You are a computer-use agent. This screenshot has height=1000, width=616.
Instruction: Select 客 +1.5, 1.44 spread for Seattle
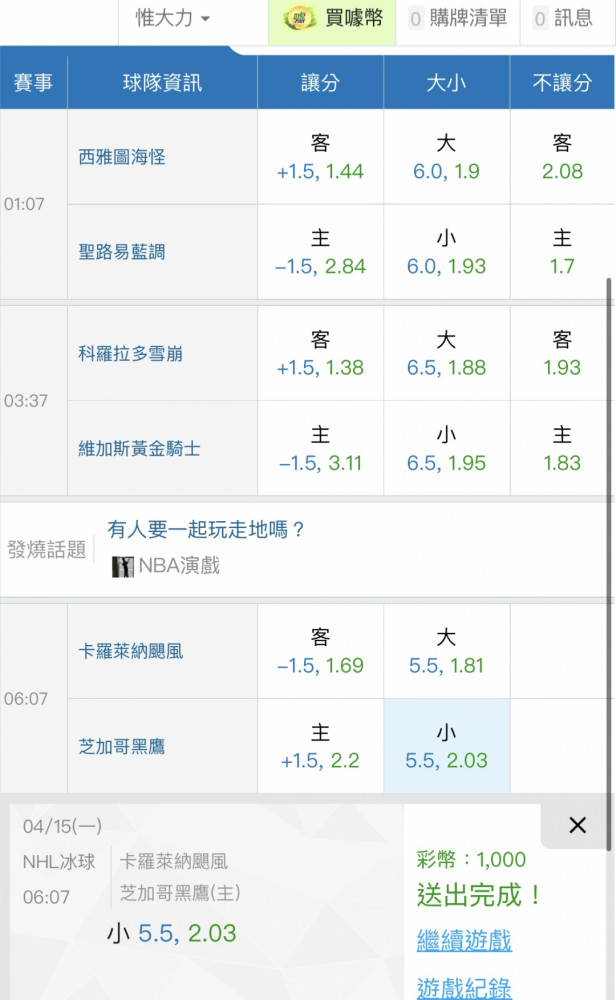320,157
